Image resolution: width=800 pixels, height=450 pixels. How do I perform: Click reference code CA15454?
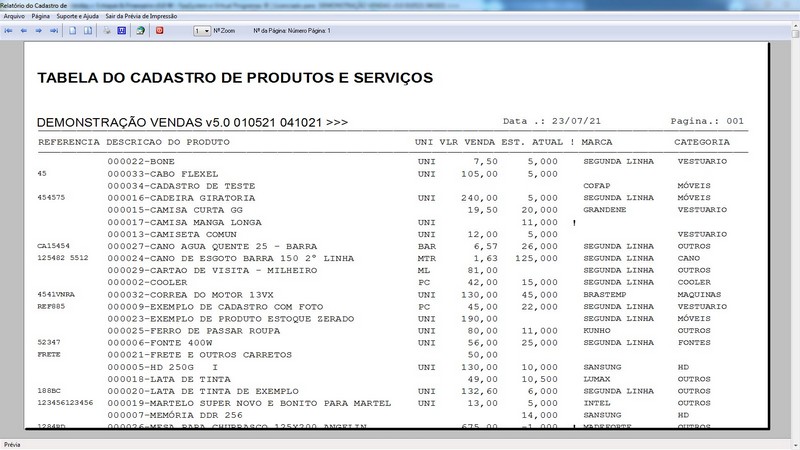click(54, 246)
